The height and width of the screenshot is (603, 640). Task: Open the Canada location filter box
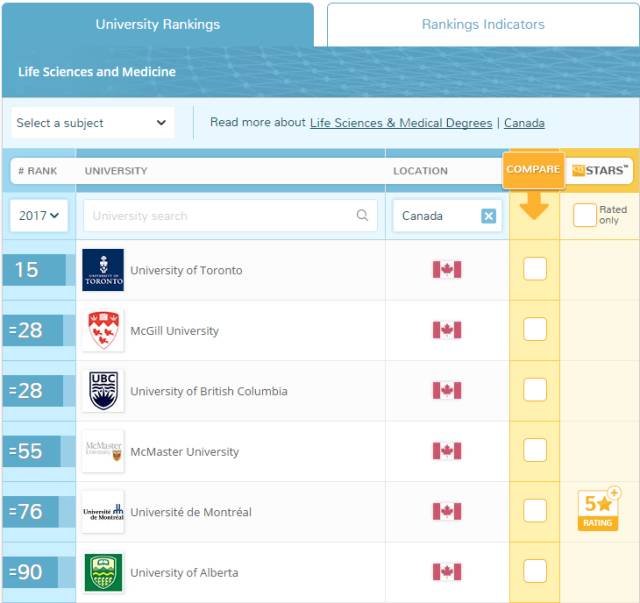click(447, 216)
